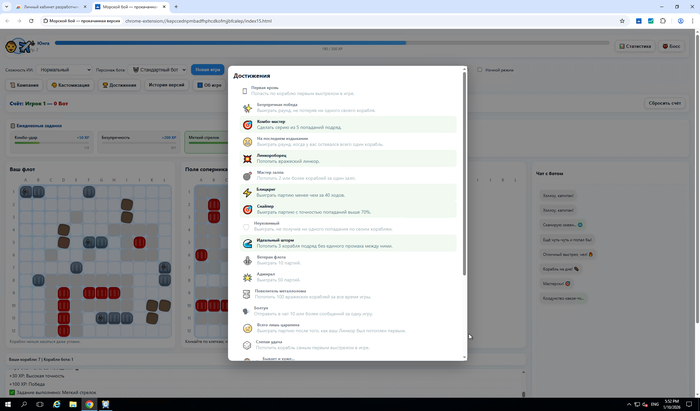The height and width of the screenshot is (411, 700).
Task: Click the Блицкриг lightning bolt icon
Action: [x=247, y=192]
